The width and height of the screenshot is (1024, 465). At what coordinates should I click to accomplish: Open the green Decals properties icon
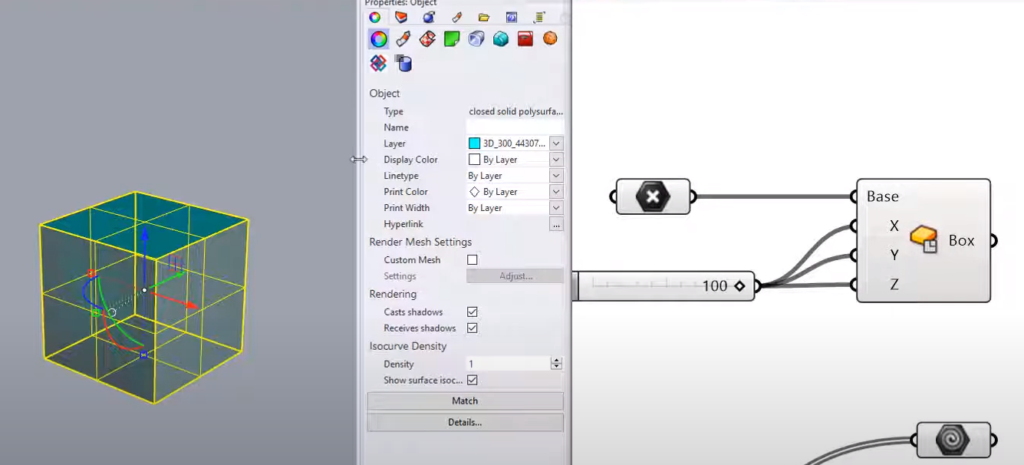coord(452,39)
